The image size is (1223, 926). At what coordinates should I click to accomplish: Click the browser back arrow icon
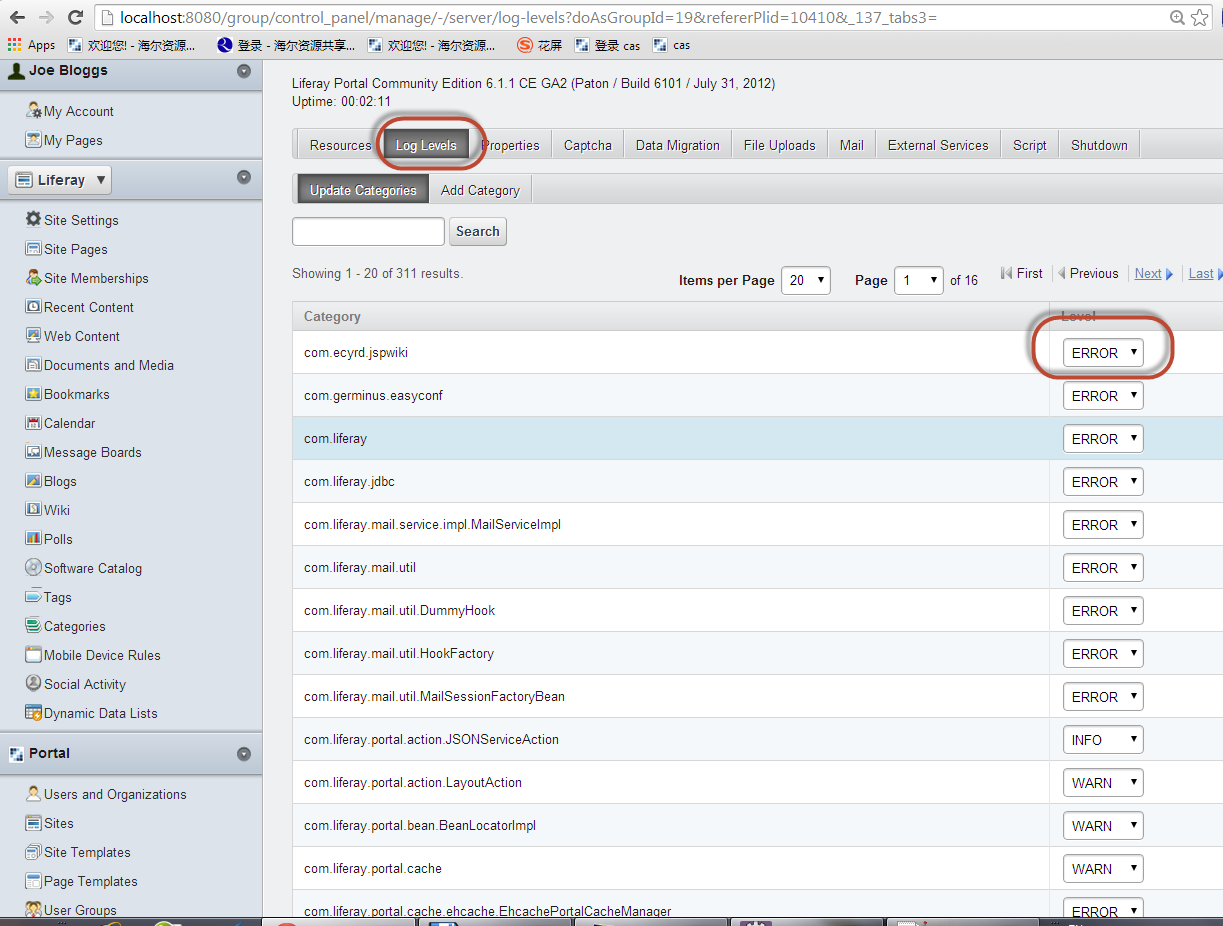coord(17,17)
